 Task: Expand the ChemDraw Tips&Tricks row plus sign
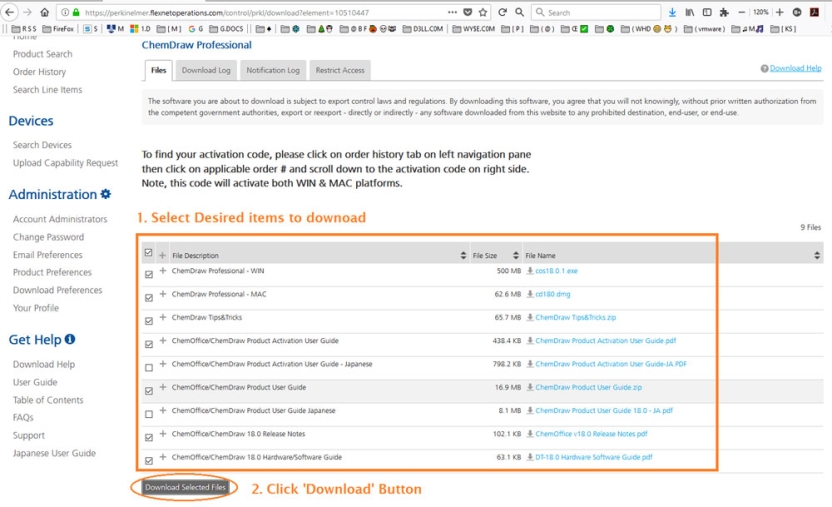(x=163, y=318)
